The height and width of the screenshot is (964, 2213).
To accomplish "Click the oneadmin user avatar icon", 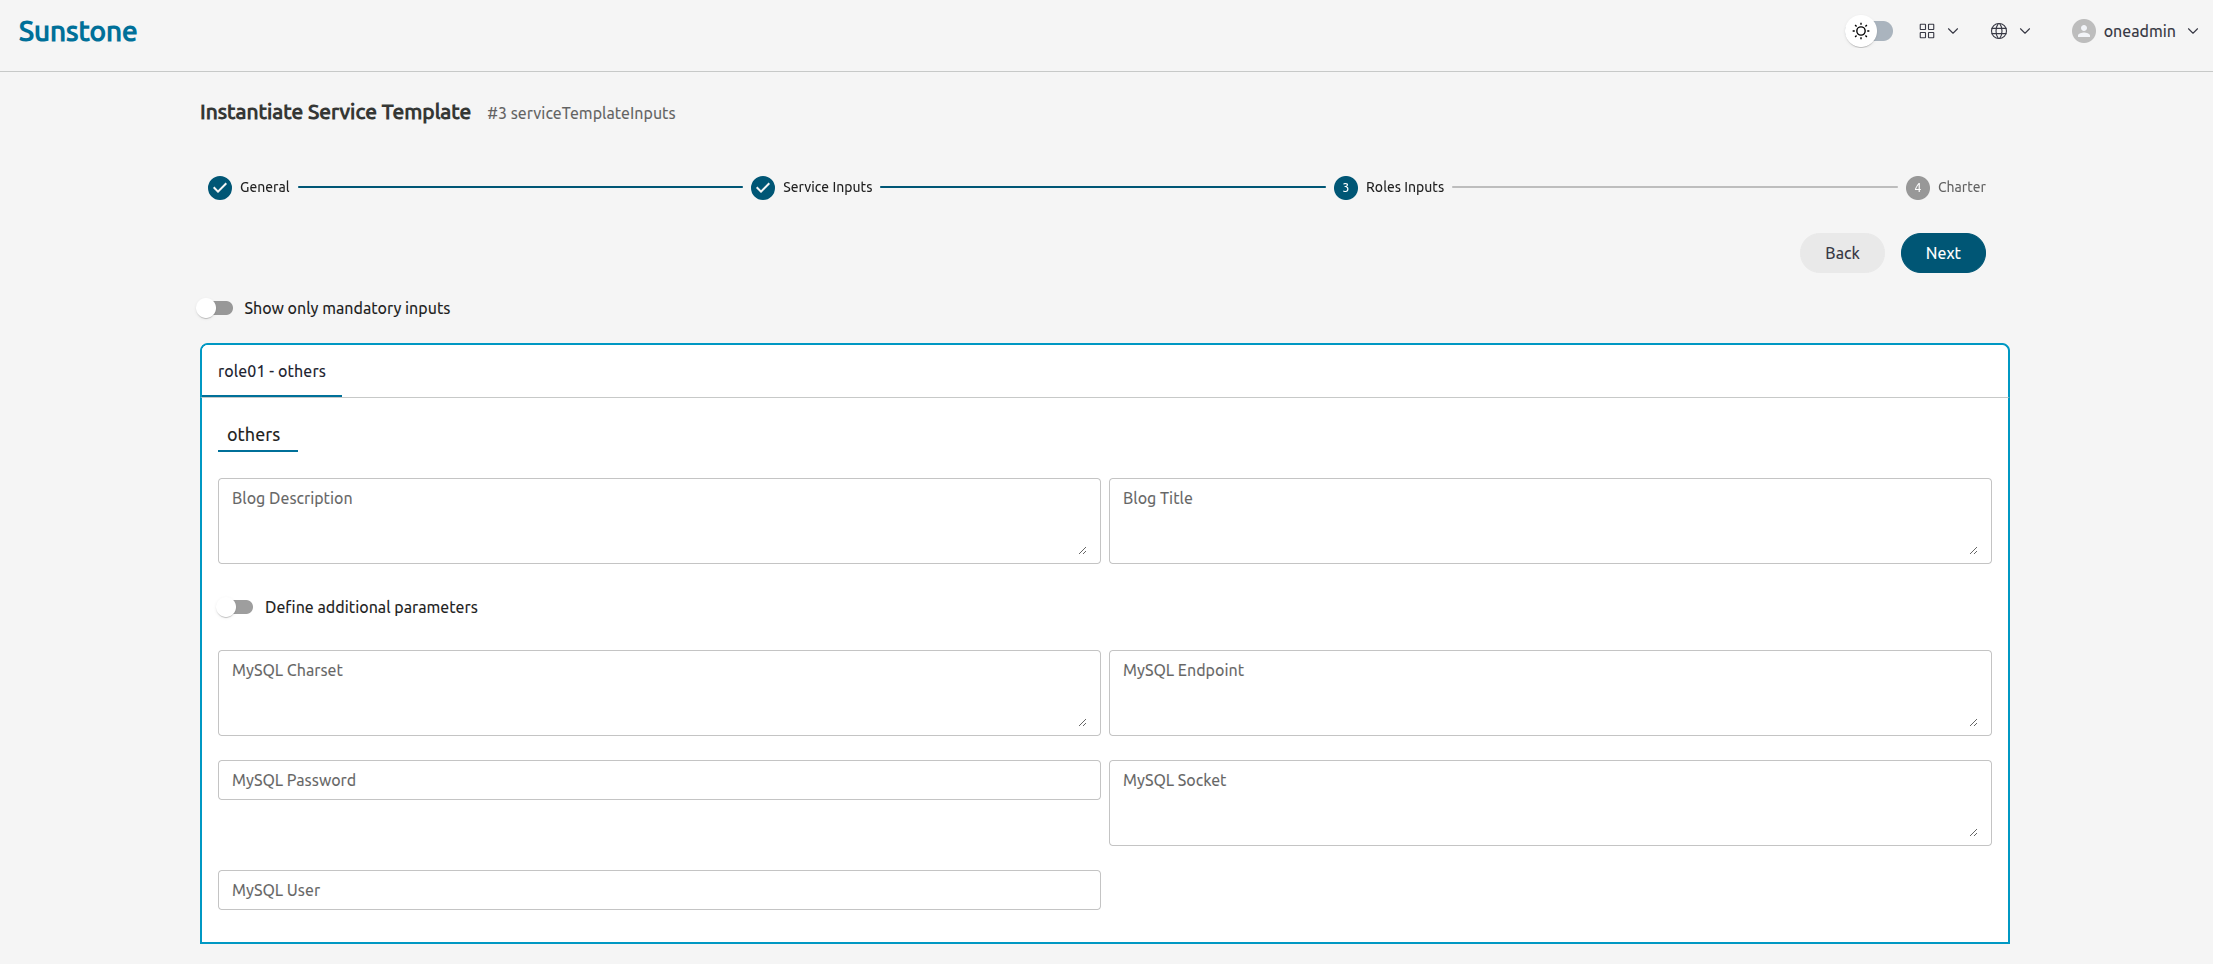I will (x=2084, y=31).
